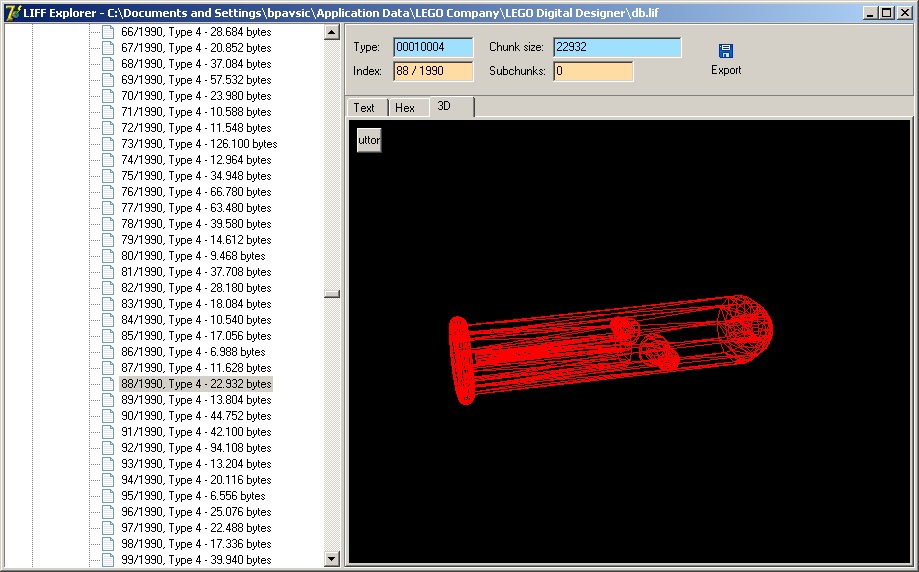
Task: Select tree row 87/1990, Type 4 - 11.628 bytes
Action: coord(196,367)
